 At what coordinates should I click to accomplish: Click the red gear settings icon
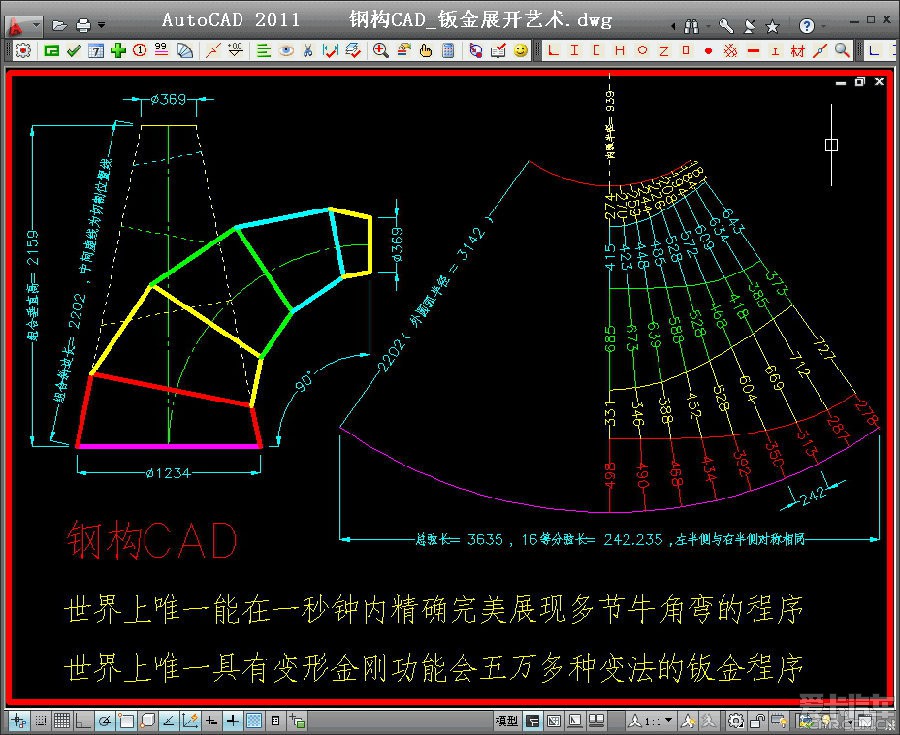[x=23, y=51]
